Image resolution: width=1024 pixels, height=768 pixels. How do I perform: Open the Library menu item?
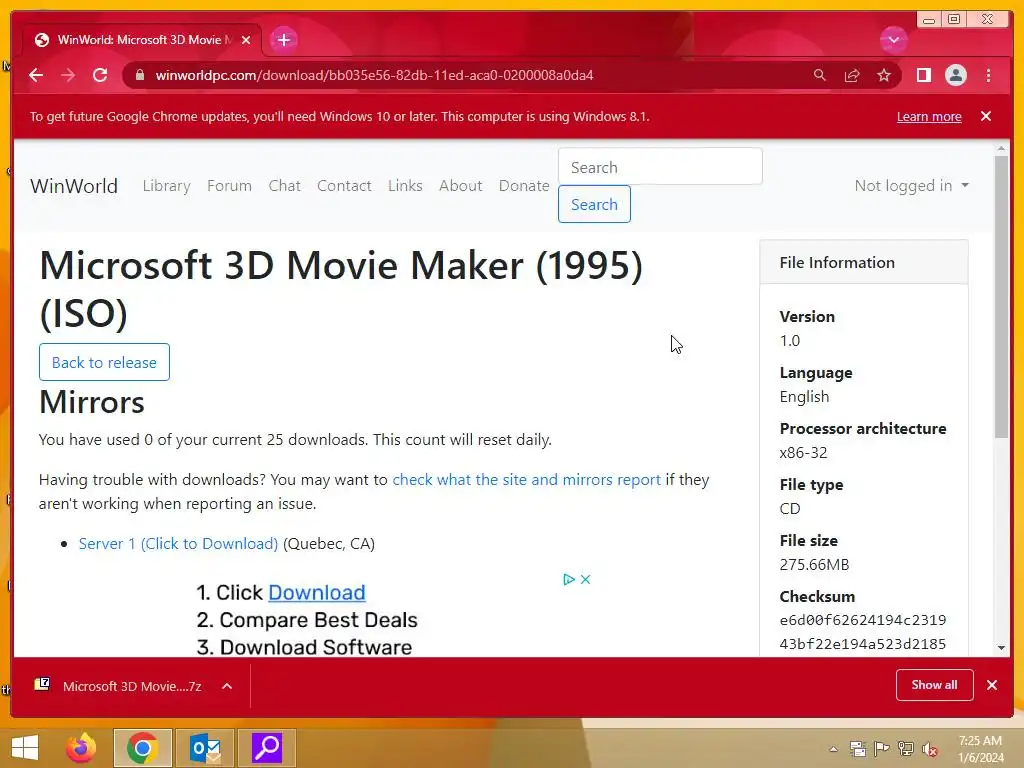coord(167,185)
